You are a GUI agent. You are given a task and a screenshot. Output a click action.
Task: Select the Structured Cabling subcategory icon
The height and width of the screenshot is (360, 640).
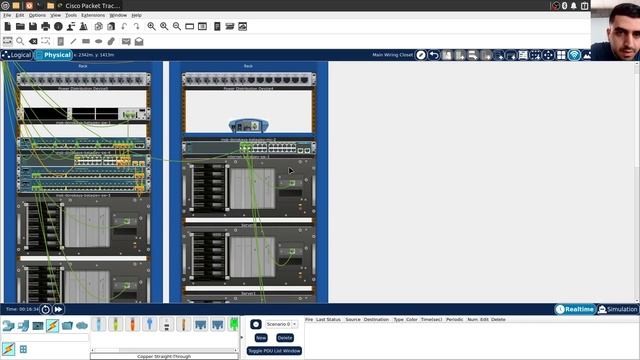tap(23, 349)
